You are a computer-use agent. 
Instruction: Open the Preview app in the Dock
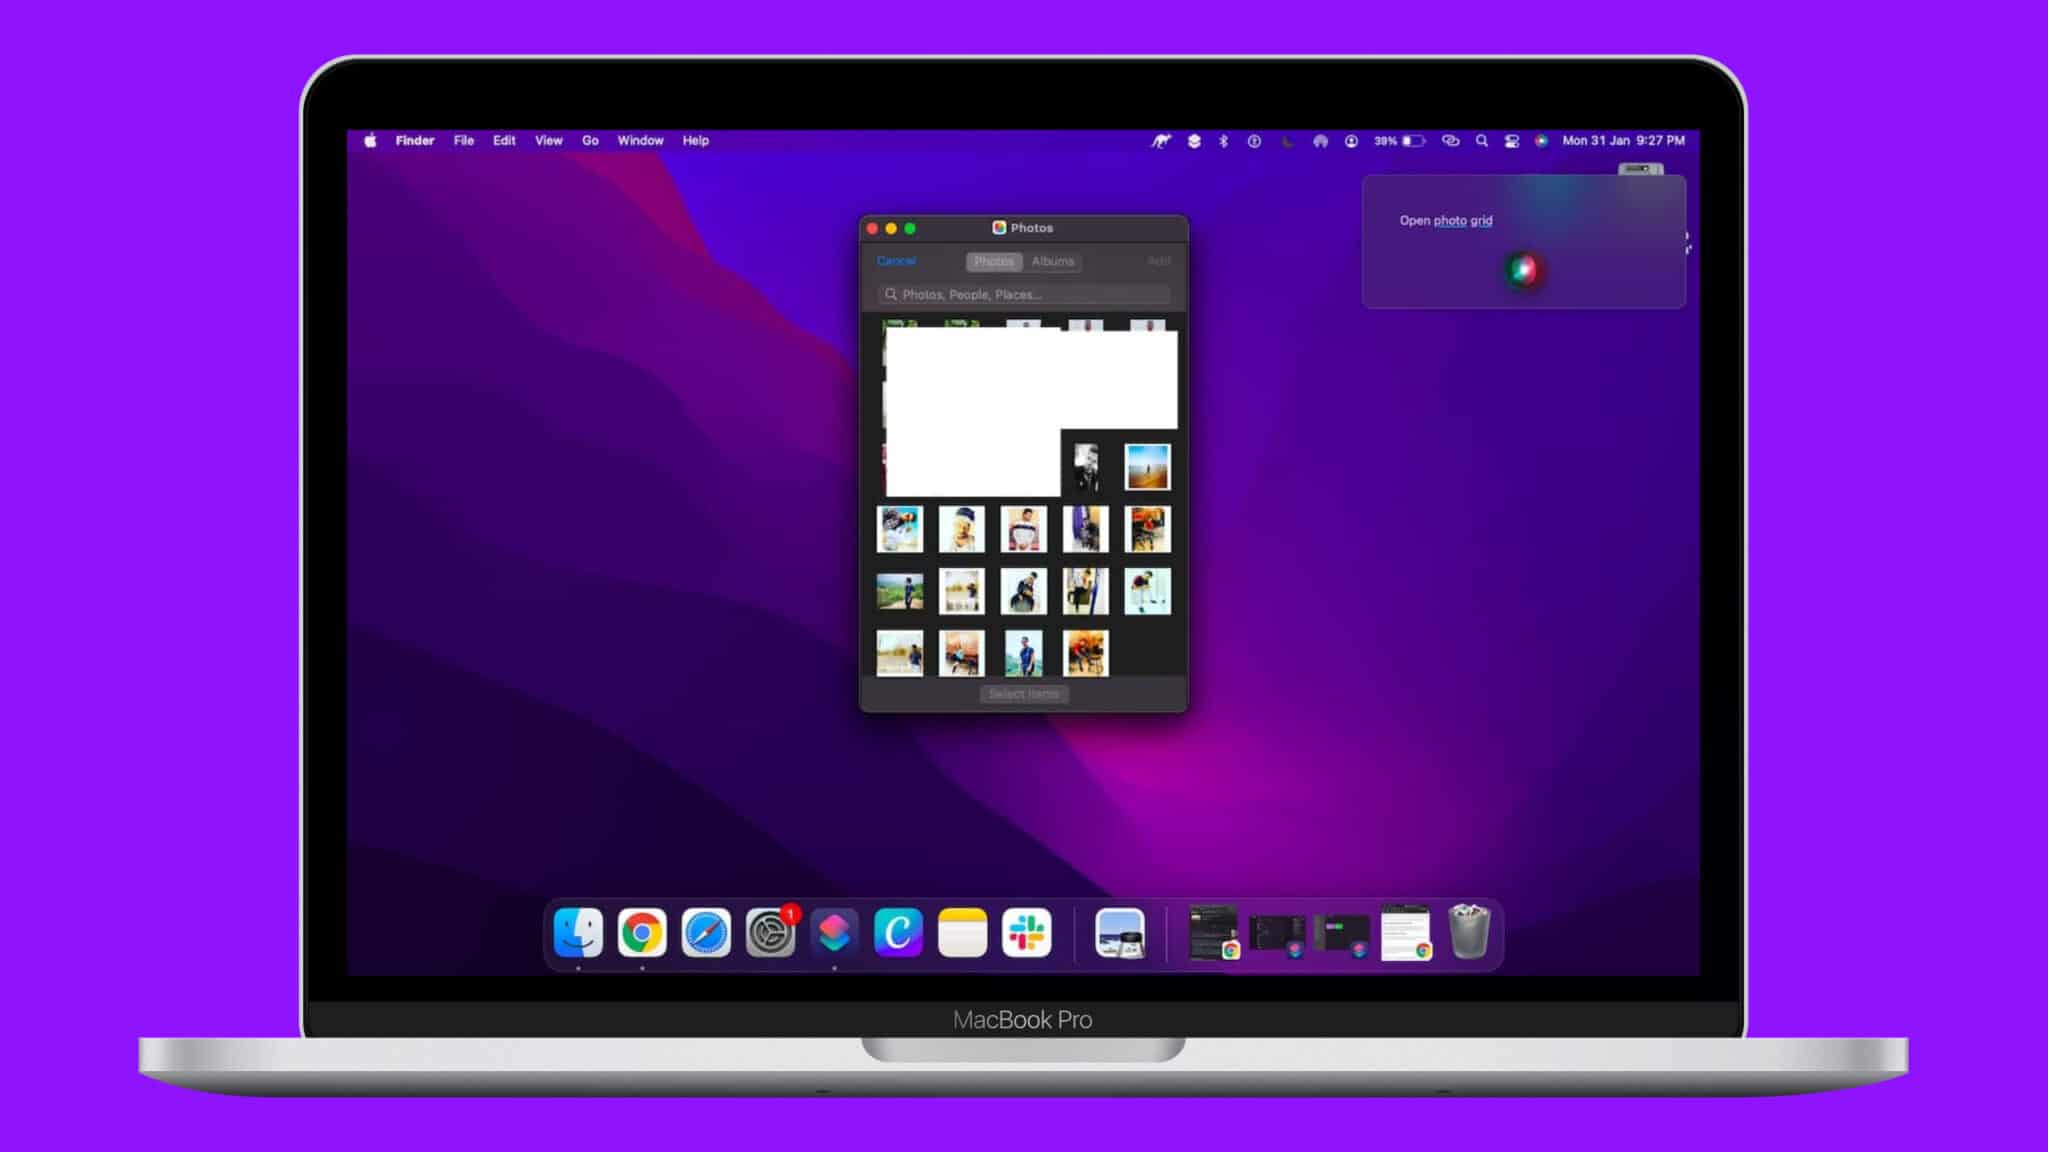coord(1119,933)
